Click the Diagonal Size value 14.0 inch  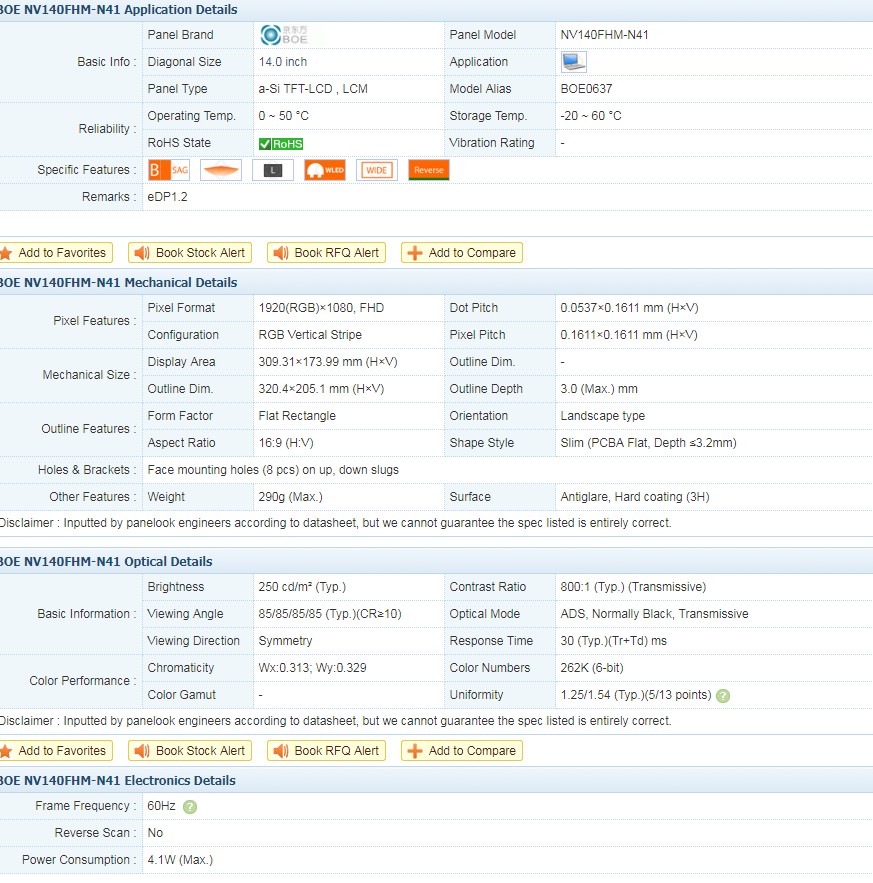tap(283, 62)
